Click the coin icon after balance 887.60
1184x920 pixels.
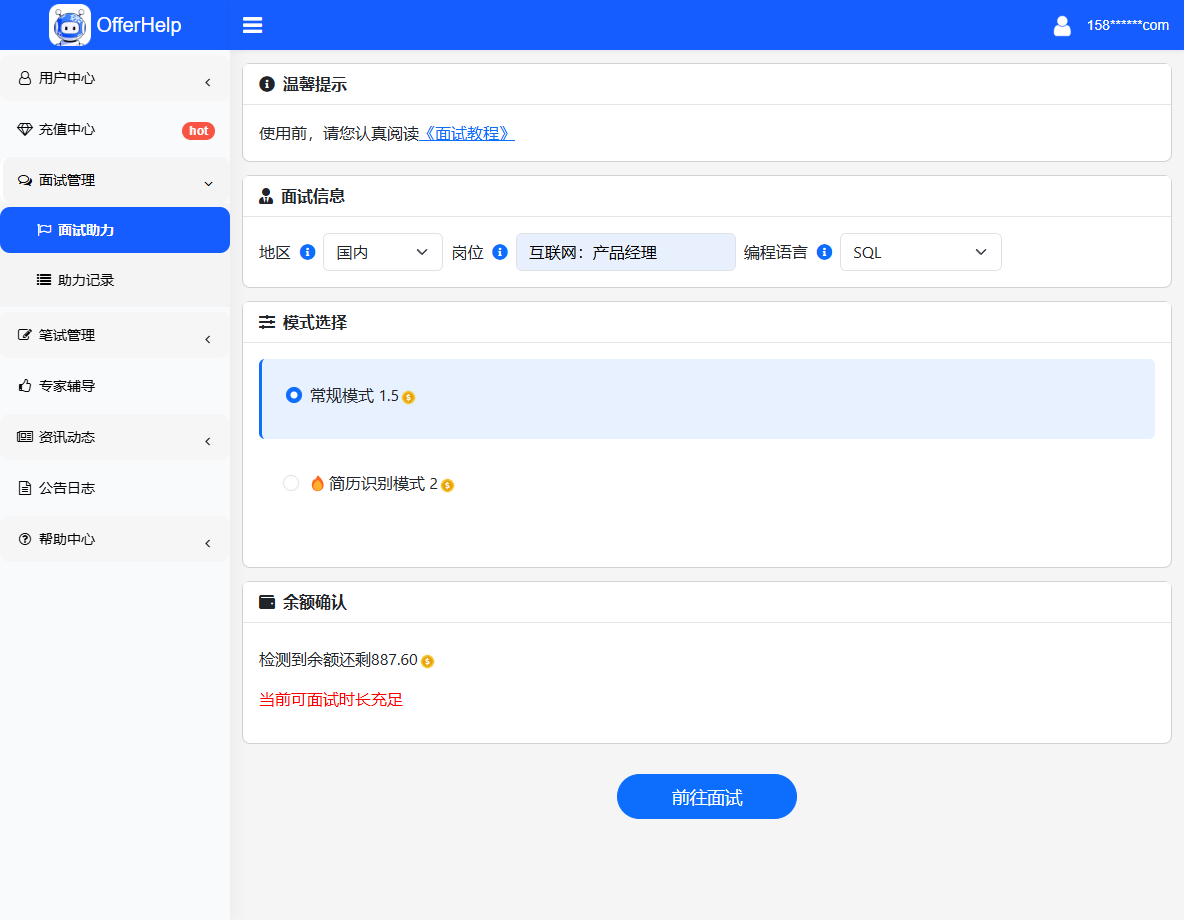427,661
